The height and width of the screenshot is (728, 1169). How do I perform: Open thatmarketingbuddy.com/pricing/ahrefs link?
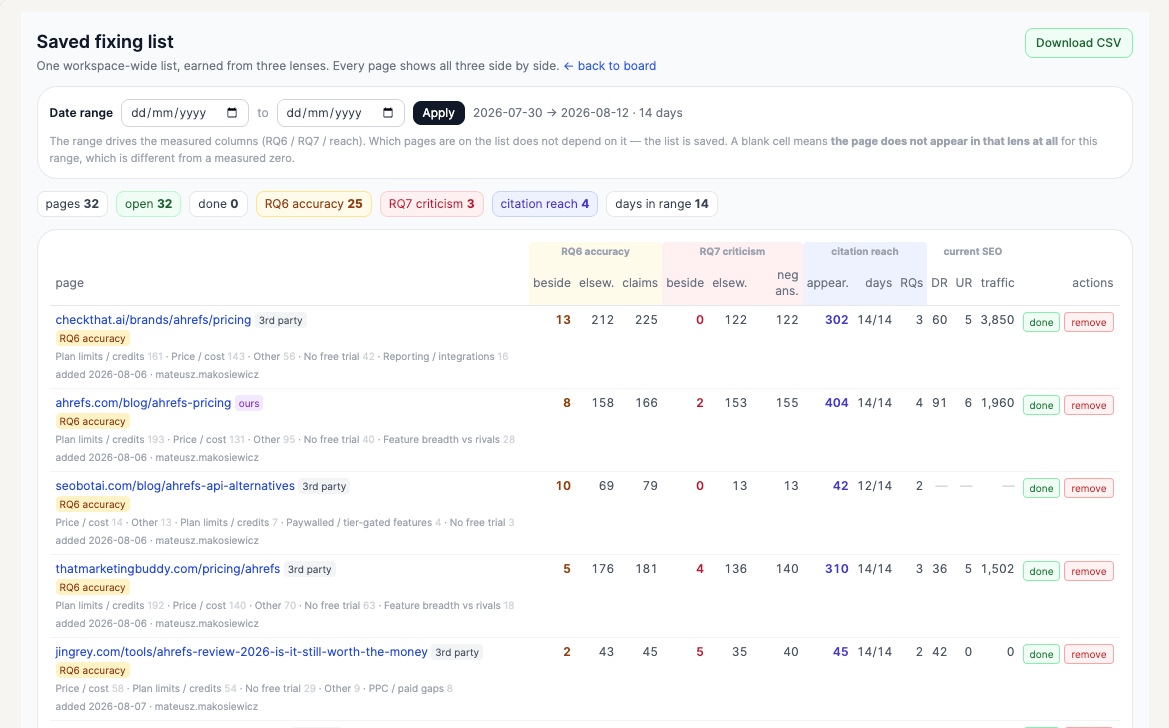pos(168,568)
